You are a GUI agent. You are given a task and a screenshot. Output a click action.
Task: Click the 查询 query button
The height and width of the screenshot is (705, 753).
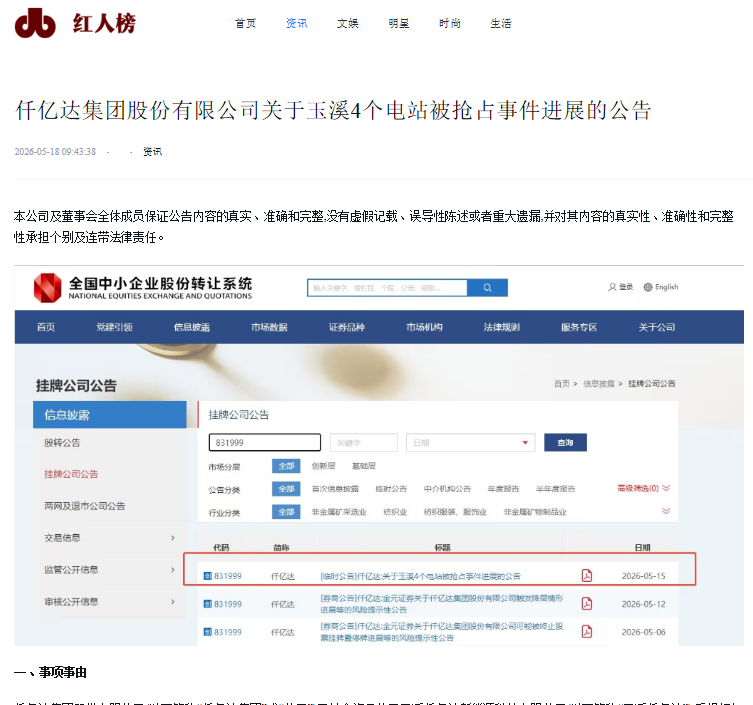click(x=565, y=442)
